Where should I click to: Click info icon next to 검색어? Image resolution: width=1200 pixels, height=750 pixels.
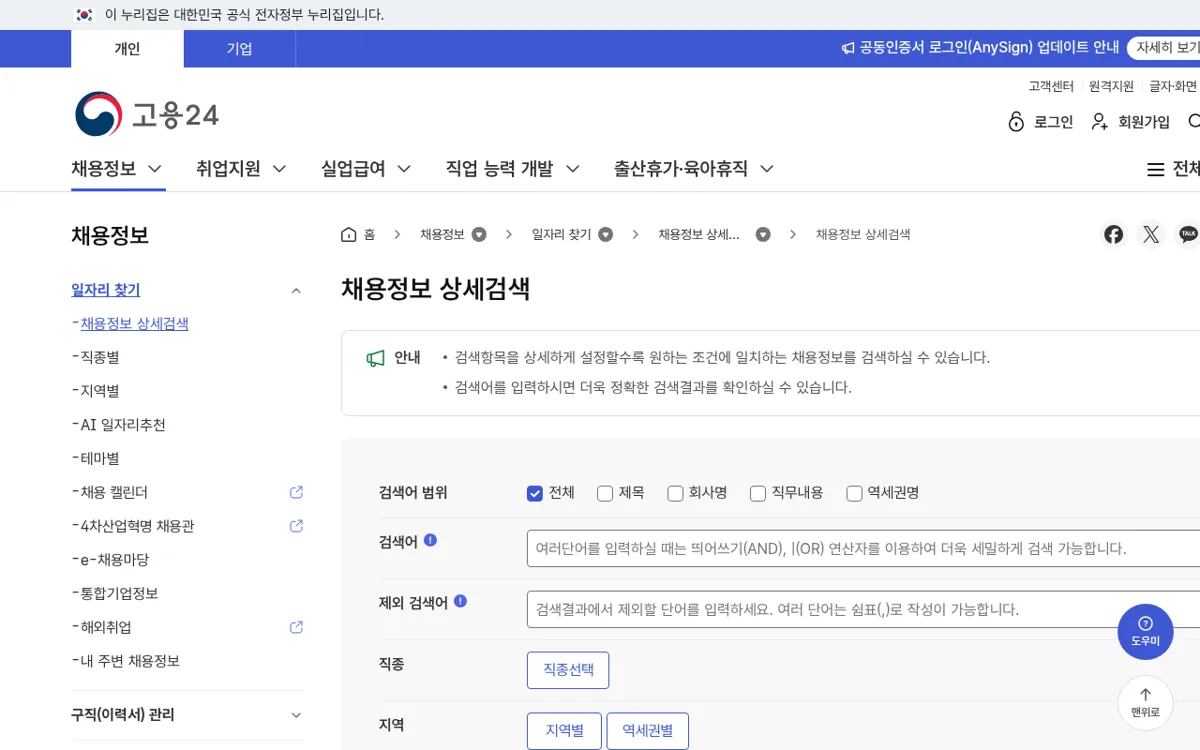[430, 540]
